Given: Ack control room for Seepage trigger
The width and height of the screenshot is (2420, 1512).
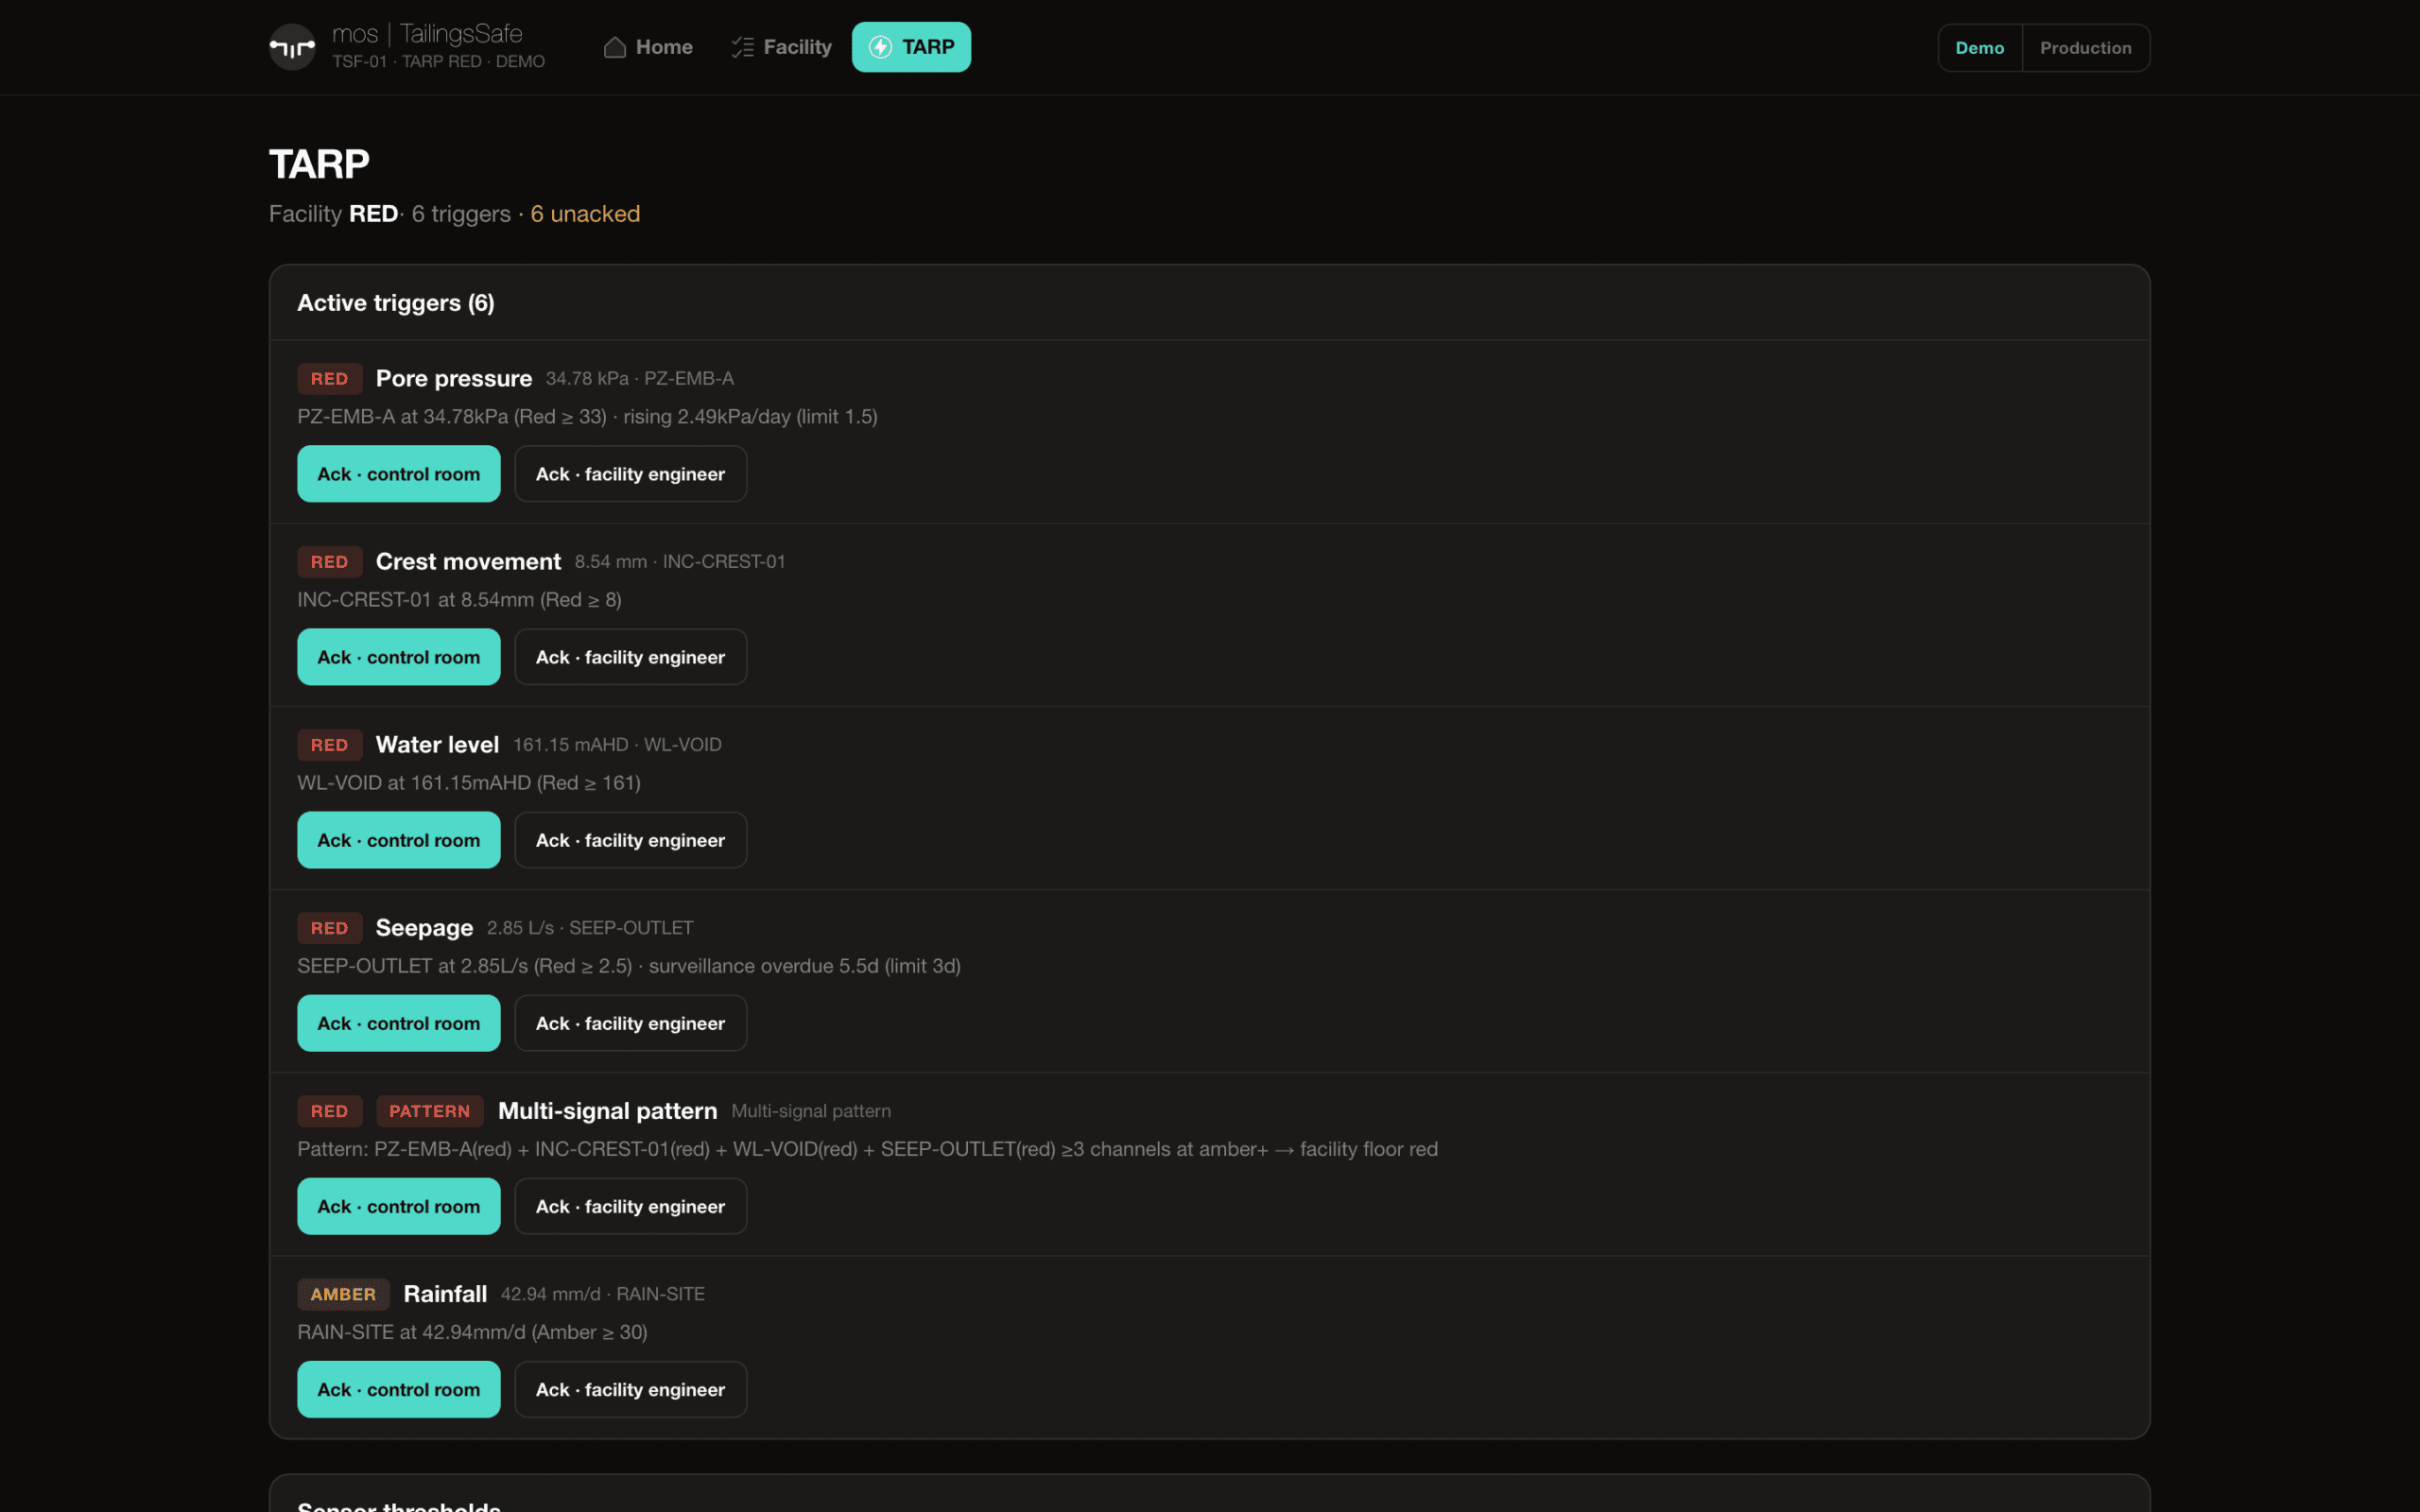Looking at the screenshot, I should pyautogui.click(x=398, y=1023).
